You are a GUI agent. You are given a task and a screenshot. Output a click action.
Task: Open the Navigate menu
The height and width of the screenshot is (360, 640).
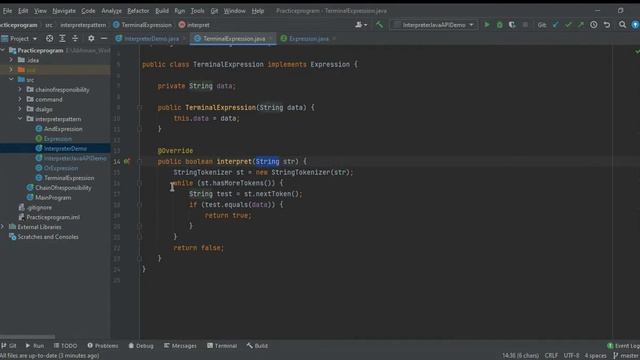tap(64, 11)
